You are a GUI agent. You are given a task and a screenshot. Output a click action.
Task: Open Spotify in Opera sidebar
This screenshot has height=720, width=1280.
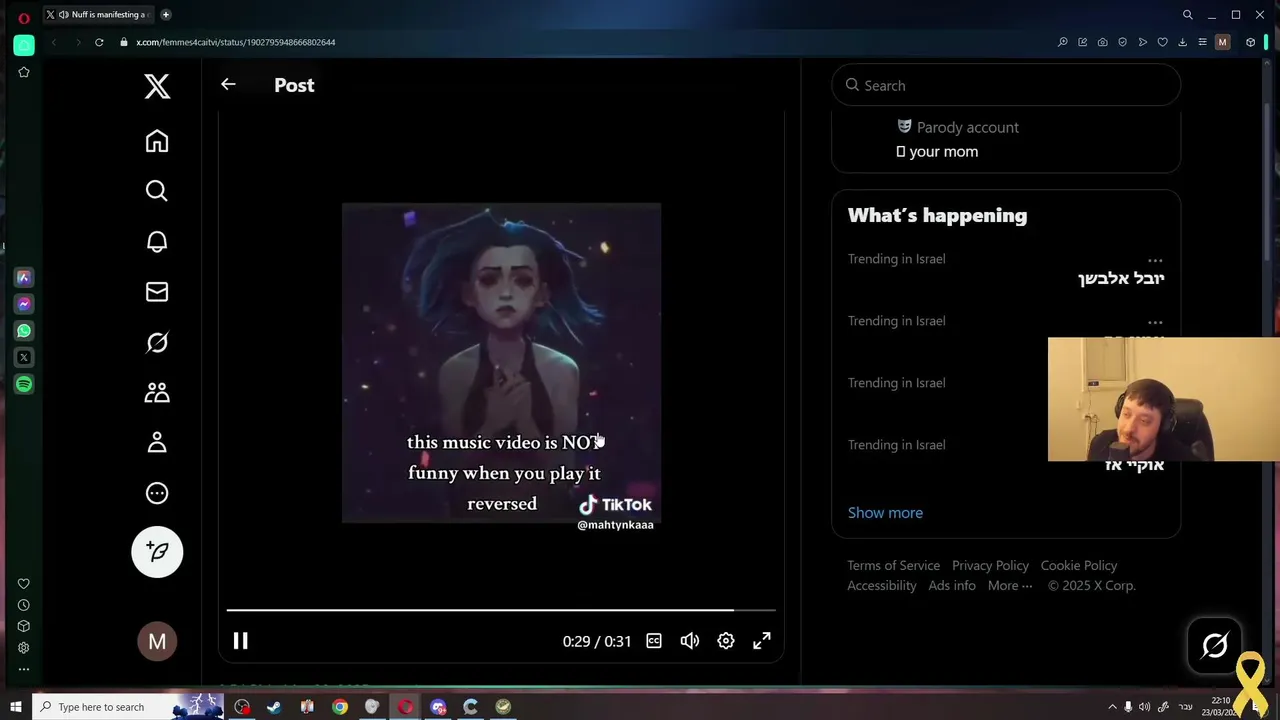[x=24, y=384]
